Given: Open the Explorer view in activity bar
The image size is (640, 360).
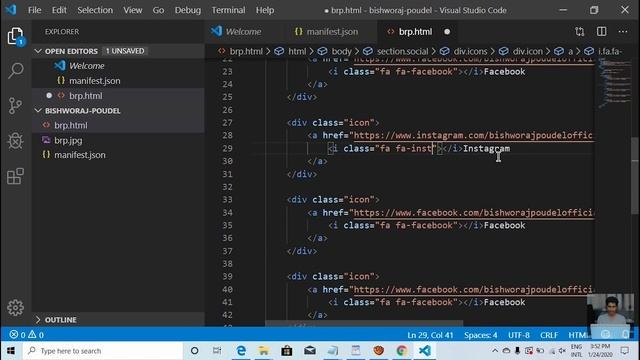Looking at the screenshot, I should click(16, 36).
